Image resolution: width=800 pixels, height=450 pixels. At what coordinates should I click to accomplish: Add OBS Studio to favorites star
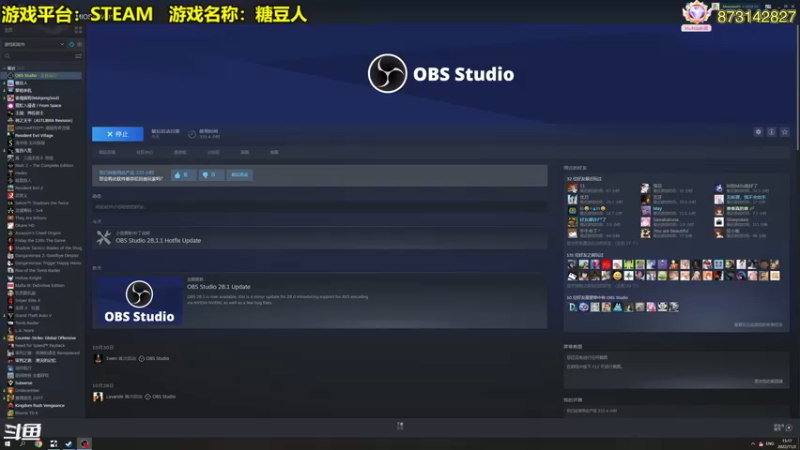785,132
